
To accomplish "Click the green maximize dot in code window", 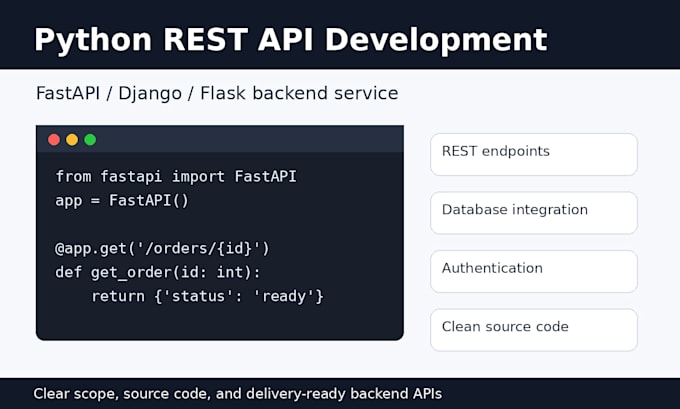I will tap(90, 140).
